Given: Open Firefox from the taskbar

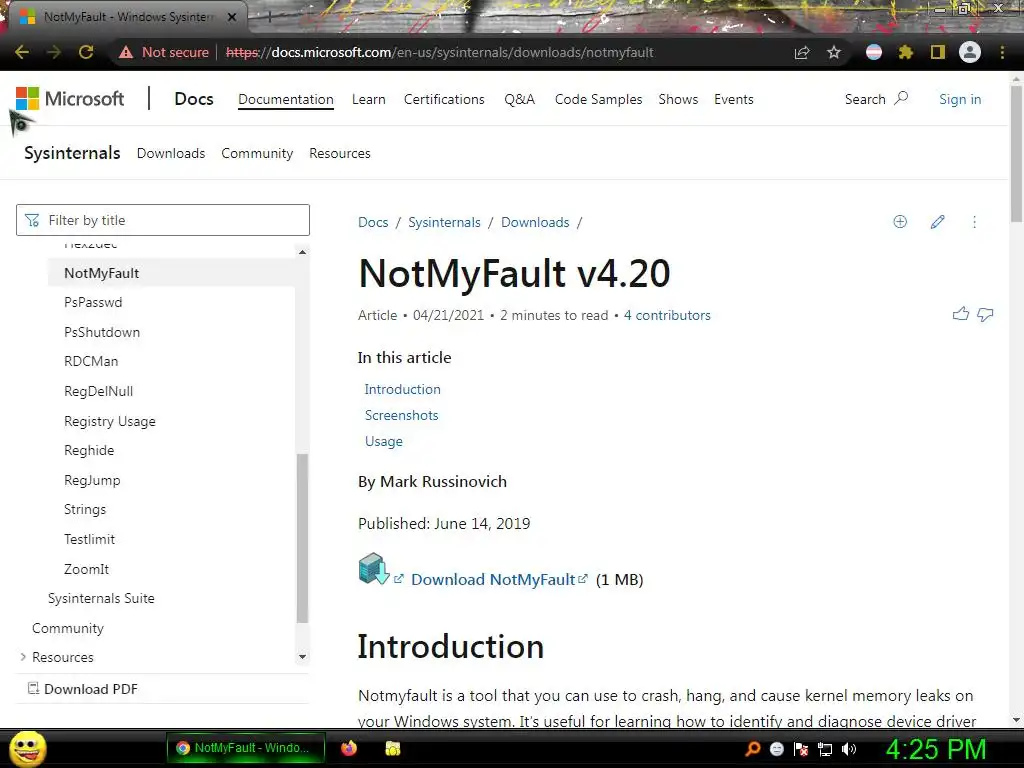Looking at the screenshot, I should [x=349, y=748].
